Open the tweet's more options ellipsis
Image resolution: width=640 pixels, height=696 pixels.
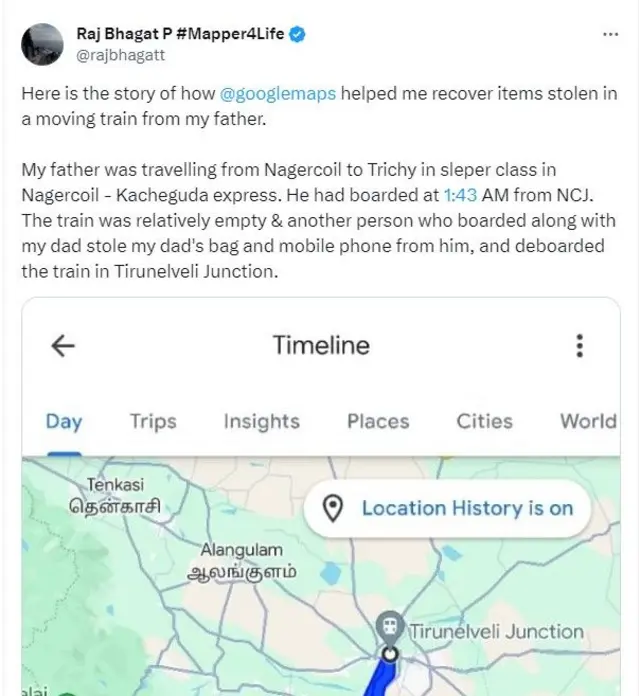point(611,34)
